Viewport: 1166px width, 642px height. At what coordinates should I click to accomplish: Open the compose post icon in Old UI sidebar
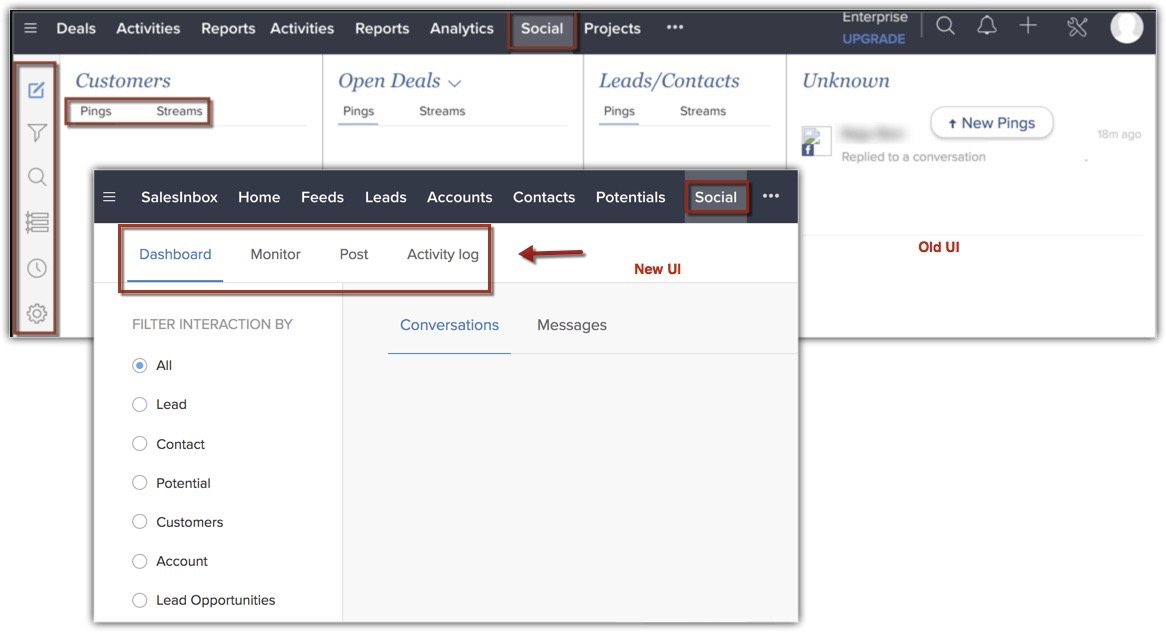36,91
